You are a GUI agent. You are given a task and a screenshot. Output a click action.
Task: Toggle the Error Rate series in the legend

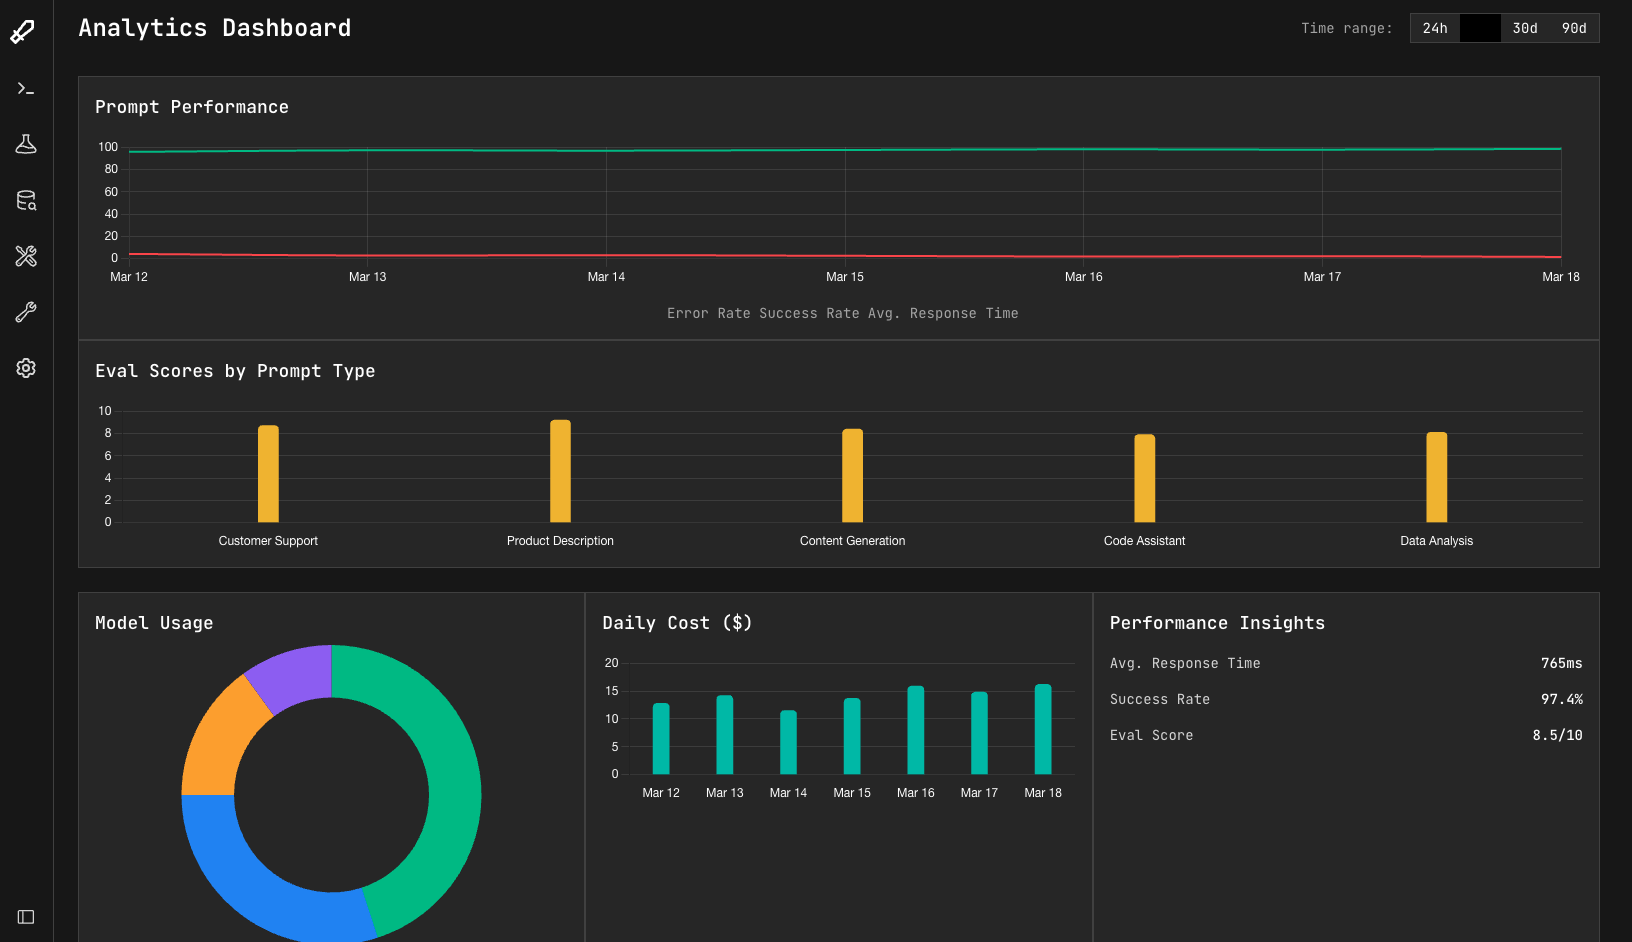(x=708, y=313)
